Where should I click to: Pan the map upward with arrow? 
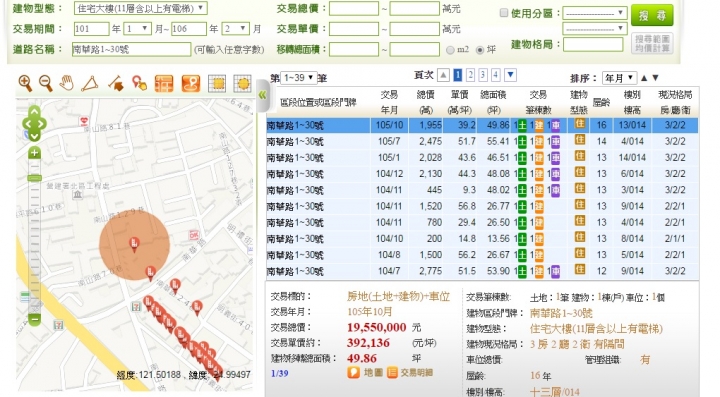[34, 111]
